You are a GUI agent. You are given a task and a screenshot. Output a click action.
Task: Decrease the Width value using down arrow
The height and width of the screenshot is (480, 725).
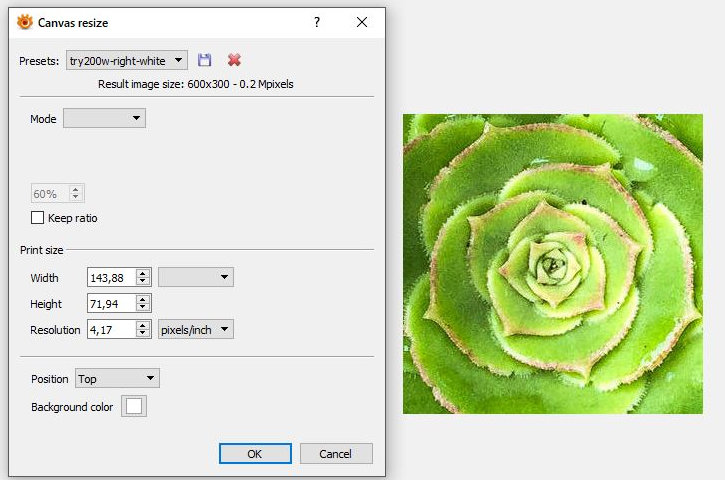[x=143, y=281]
